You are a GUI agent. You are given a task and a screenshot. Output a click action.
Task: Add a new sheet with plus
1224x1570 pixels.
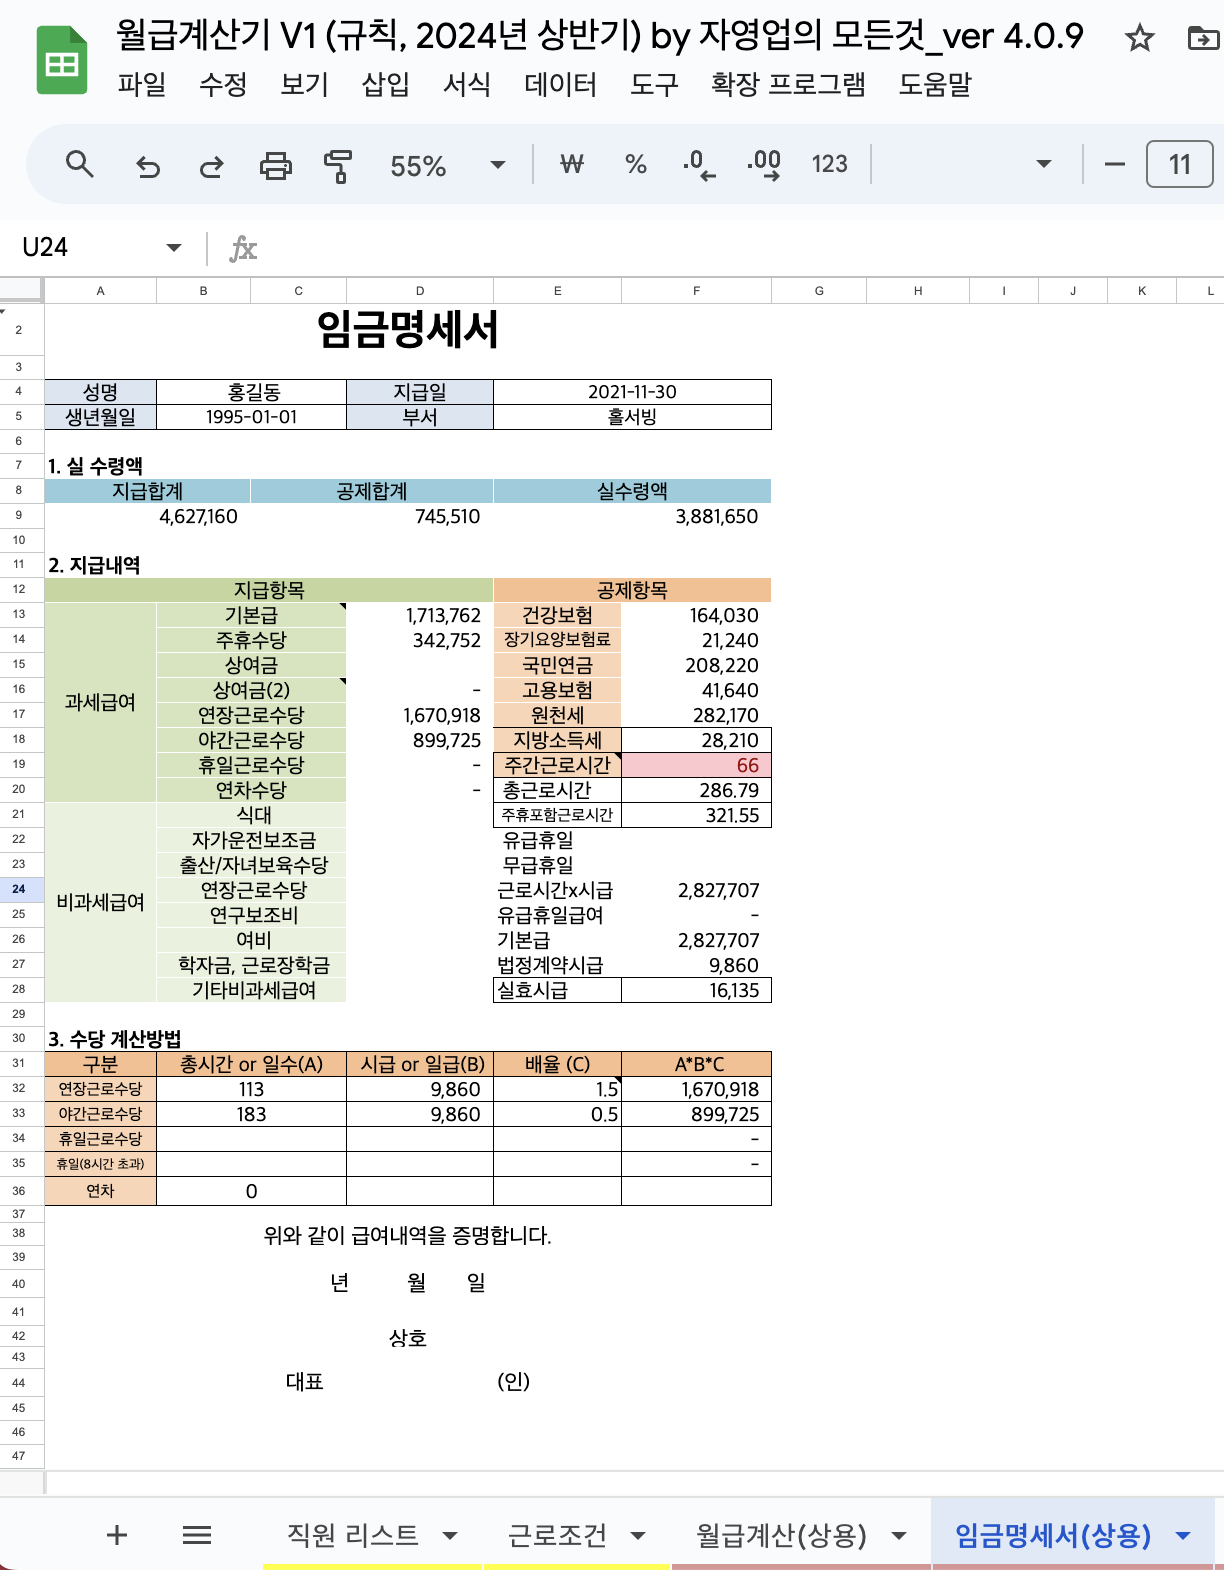pos(117,1535)
